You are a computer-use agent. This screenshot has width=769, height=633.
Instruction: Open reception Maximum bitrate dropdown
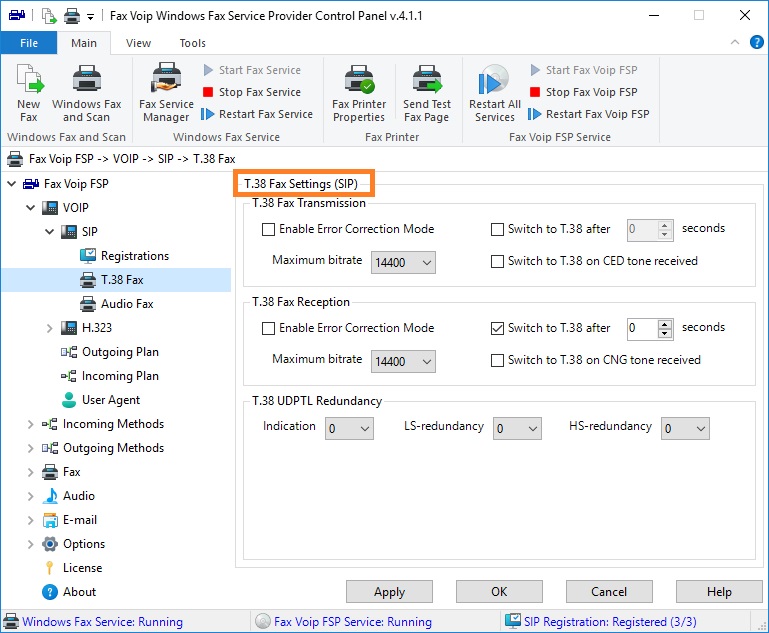click(403, 361)
